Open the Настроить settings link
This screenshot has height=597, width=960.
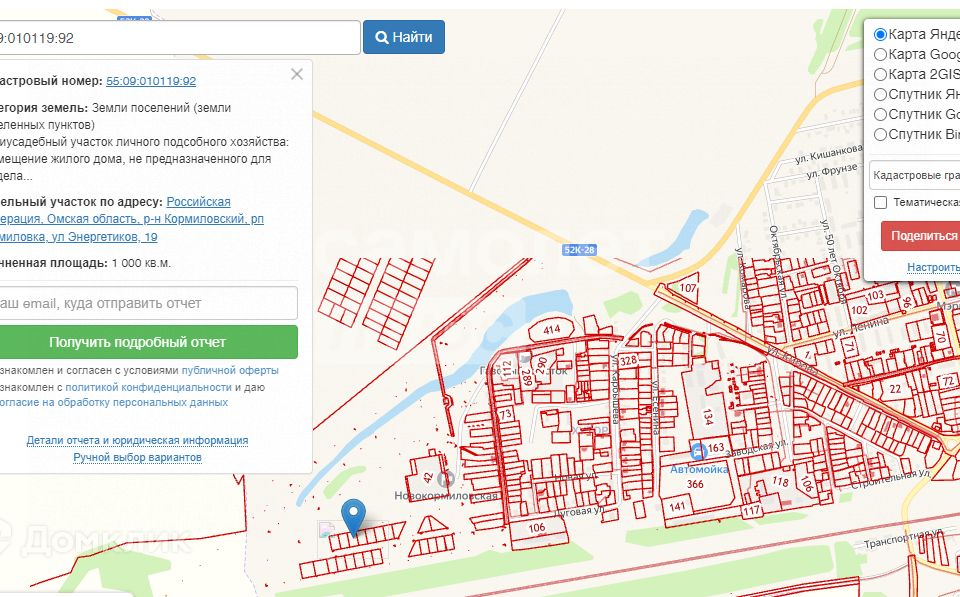pos(932,268)
